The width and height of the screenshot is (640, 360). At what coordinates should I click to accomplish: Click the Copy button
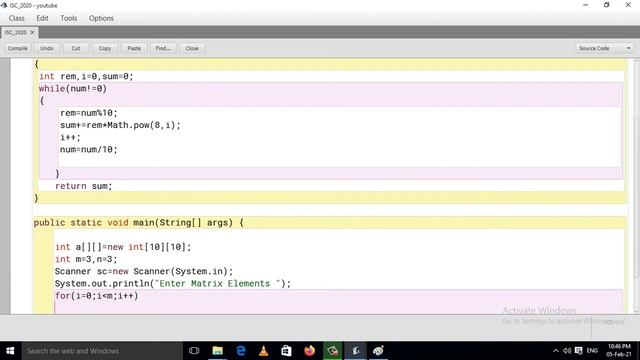[x=105, y=48]
